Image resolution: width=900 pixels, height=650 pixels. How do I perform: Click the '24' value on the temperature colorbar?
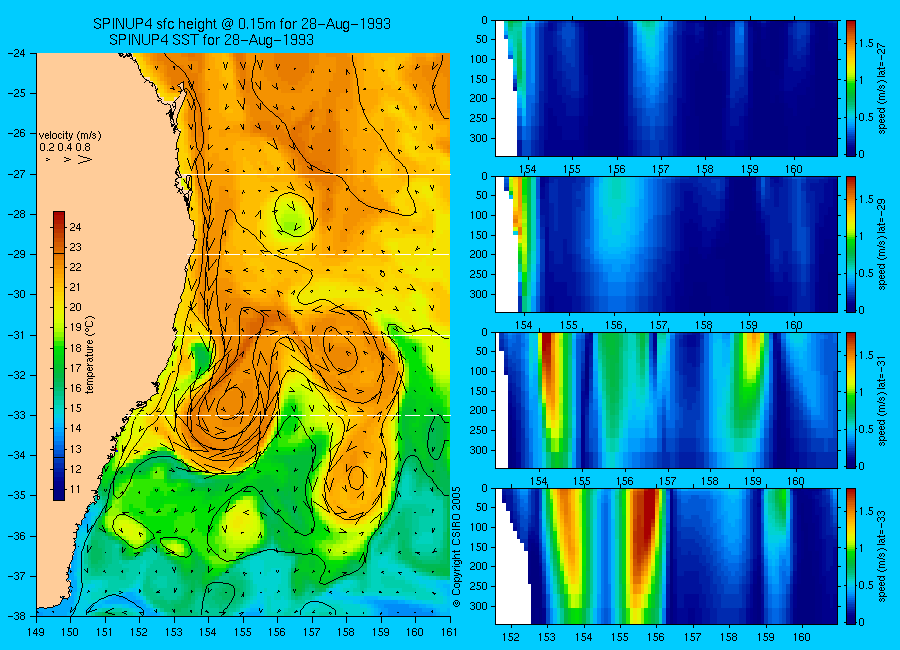pos(75,227)
